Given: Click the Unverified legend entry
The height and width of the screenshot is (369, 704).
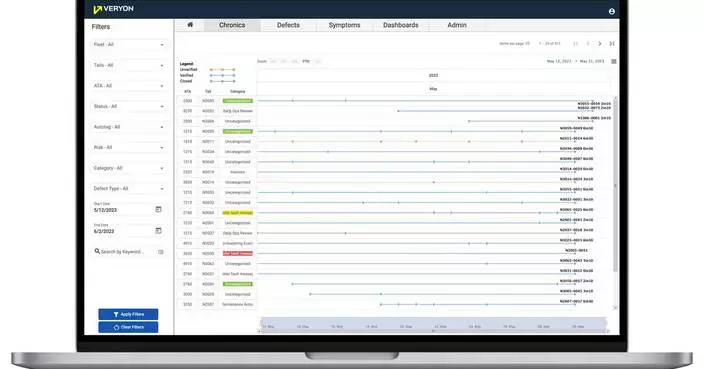Looking at the screenshot, I should coord(207,70).
